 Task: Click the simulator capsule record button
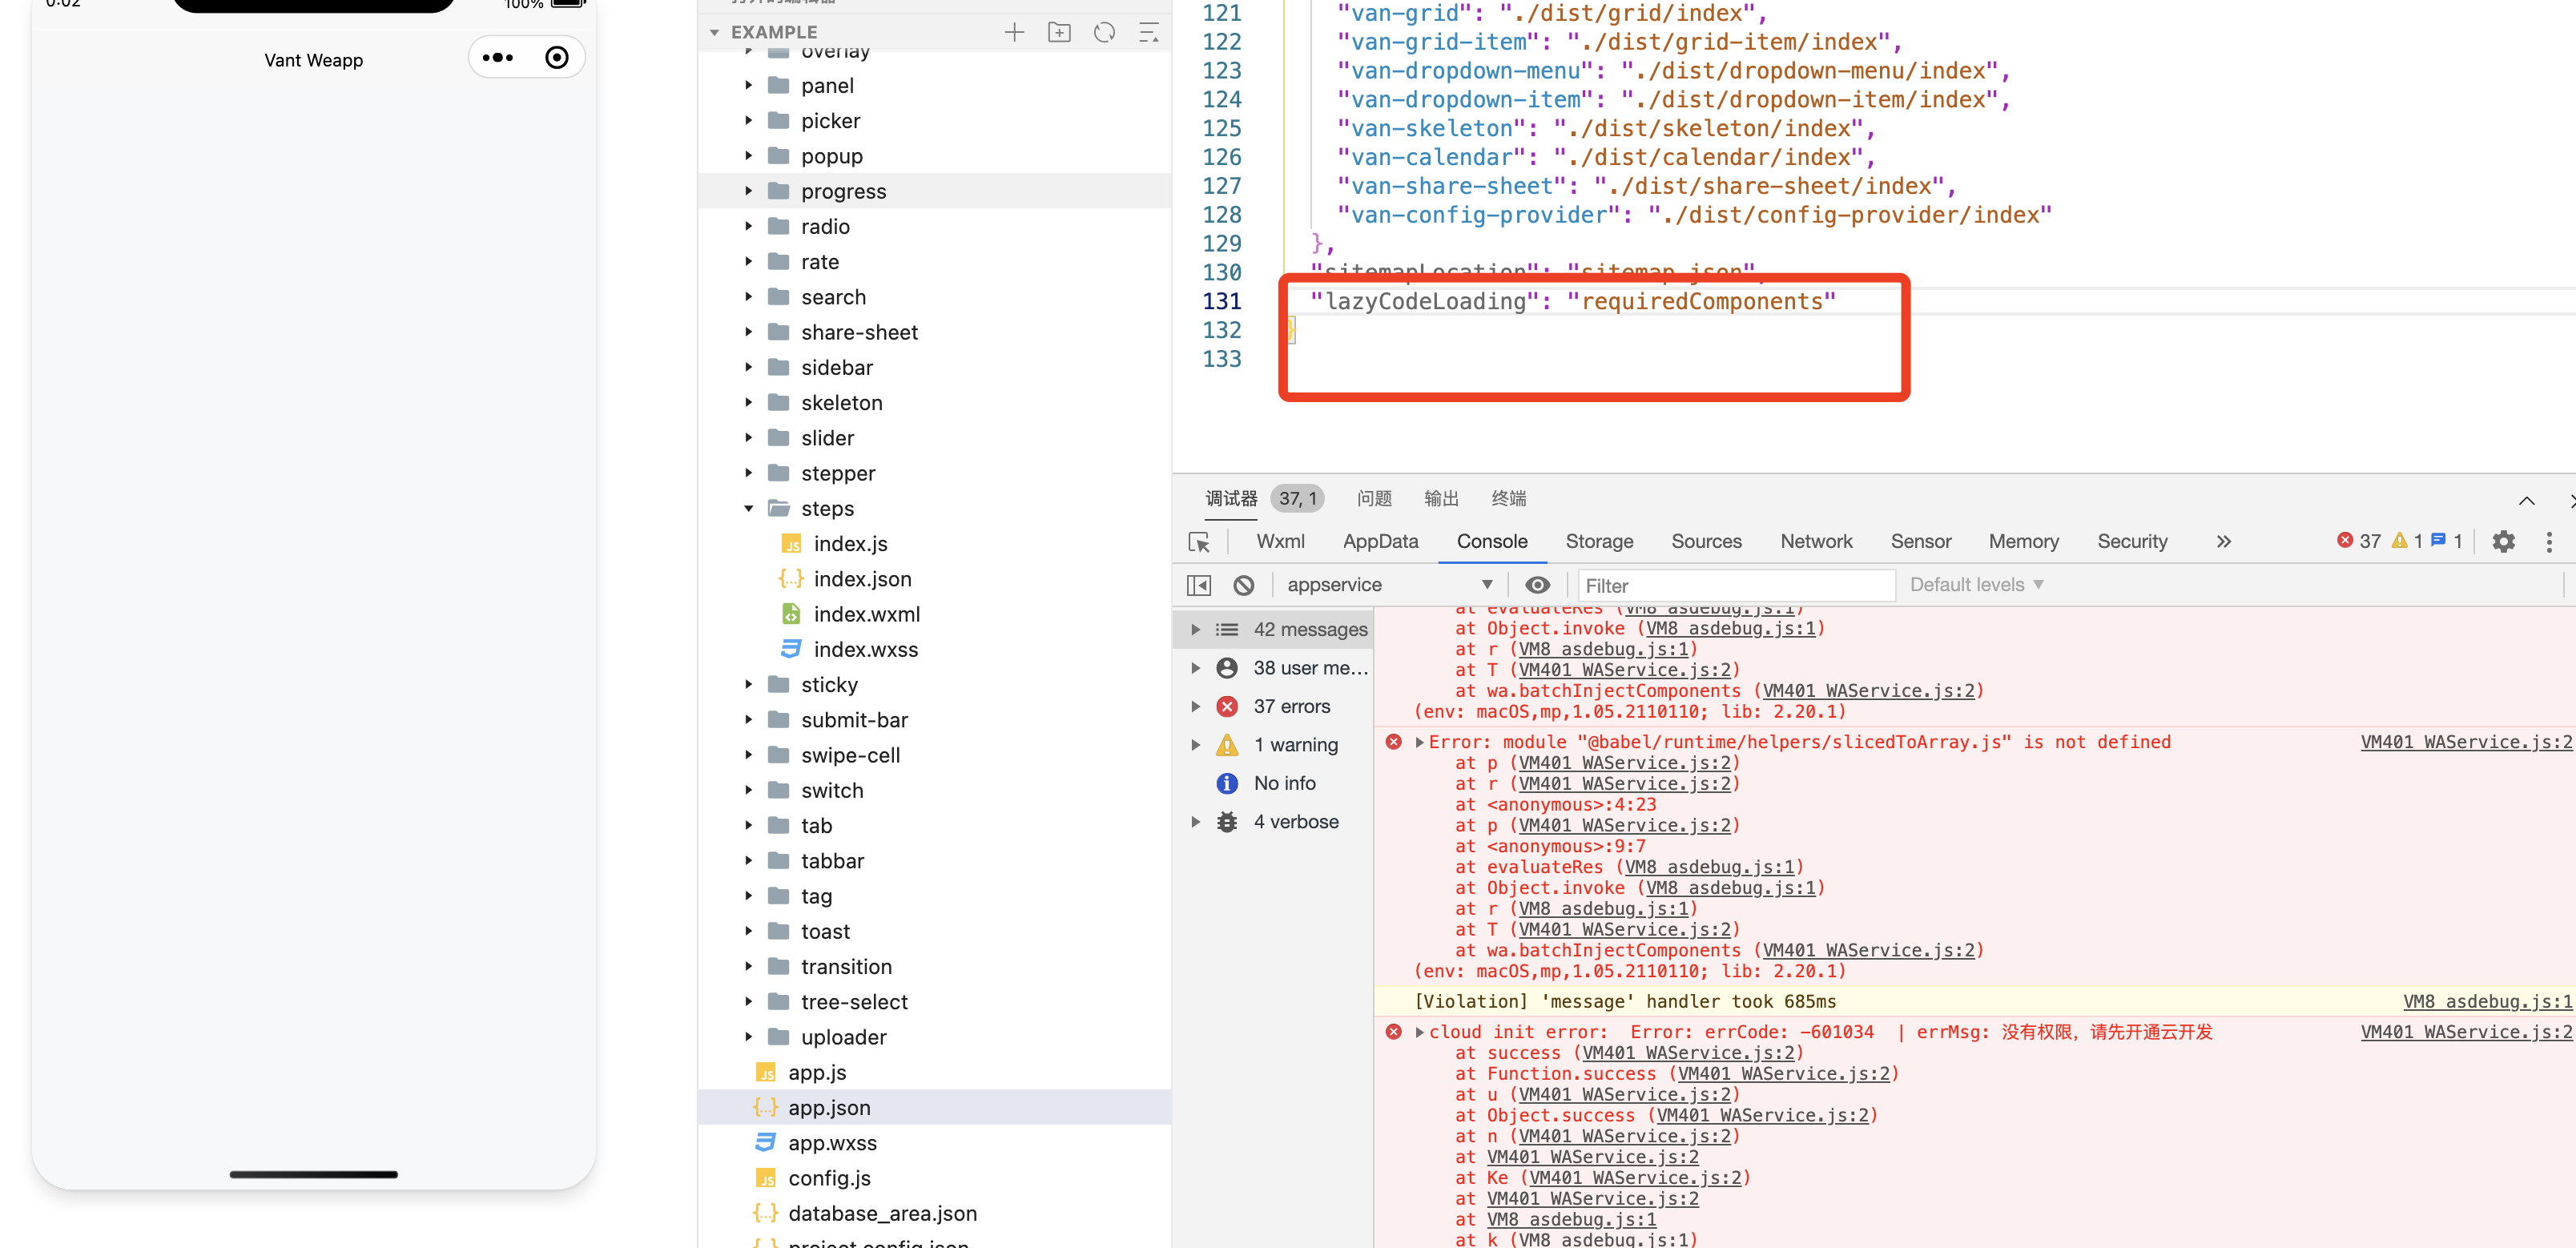coord(557,58)
